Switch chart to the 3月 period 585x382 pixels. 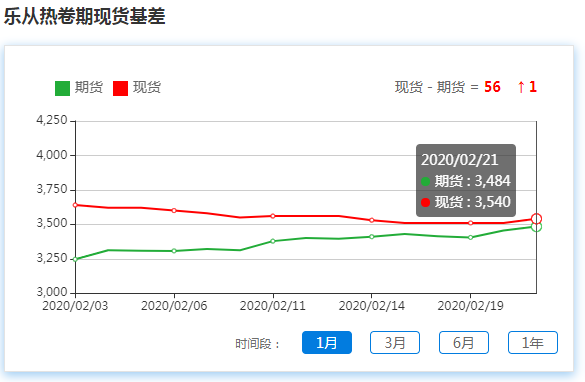tap(395, 342)
